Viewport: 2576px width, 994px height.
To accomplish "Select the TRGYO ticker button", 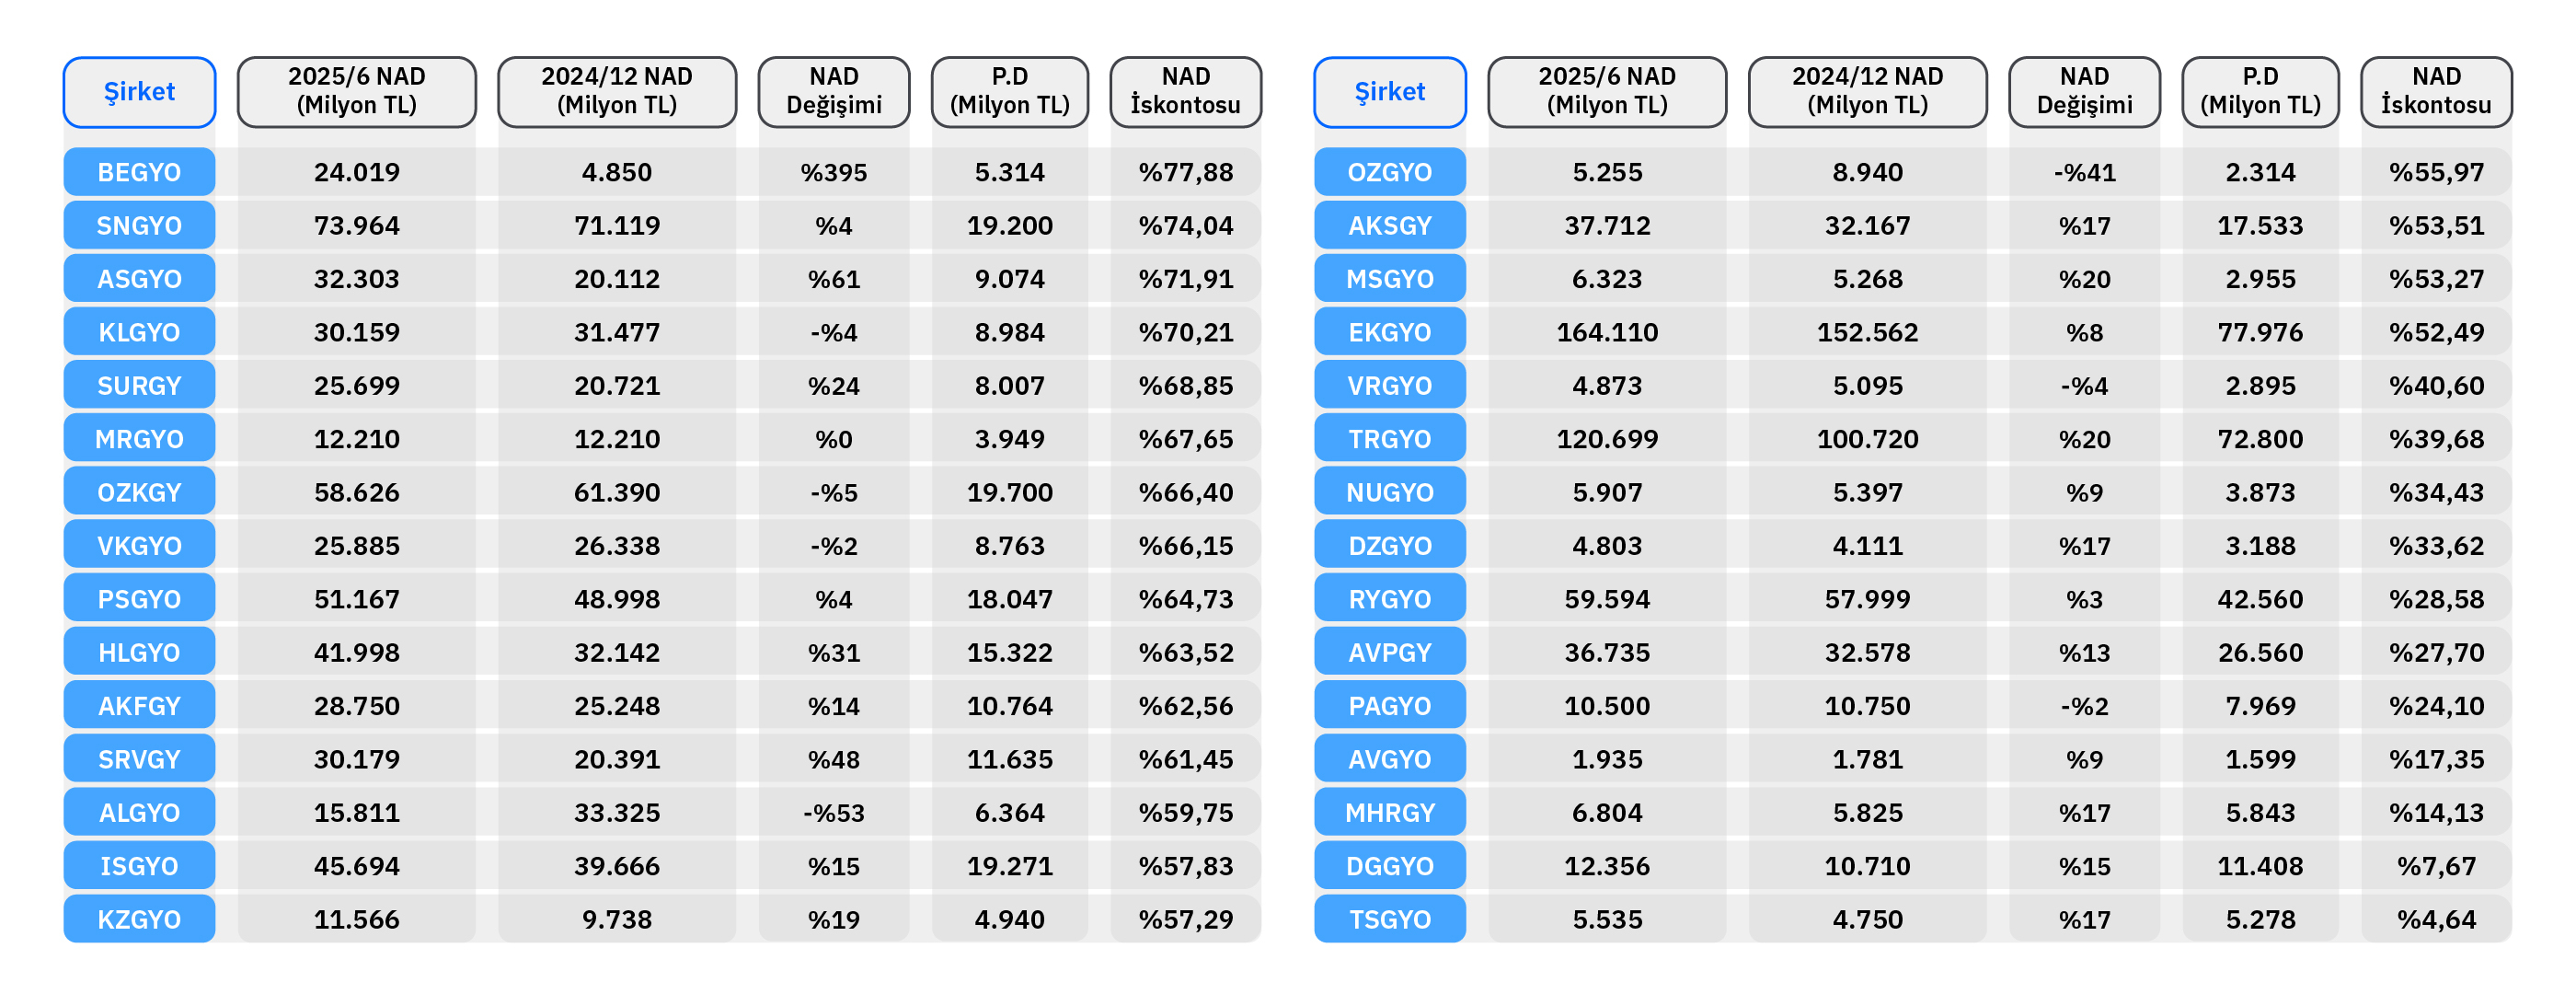I will point(1389,439).
